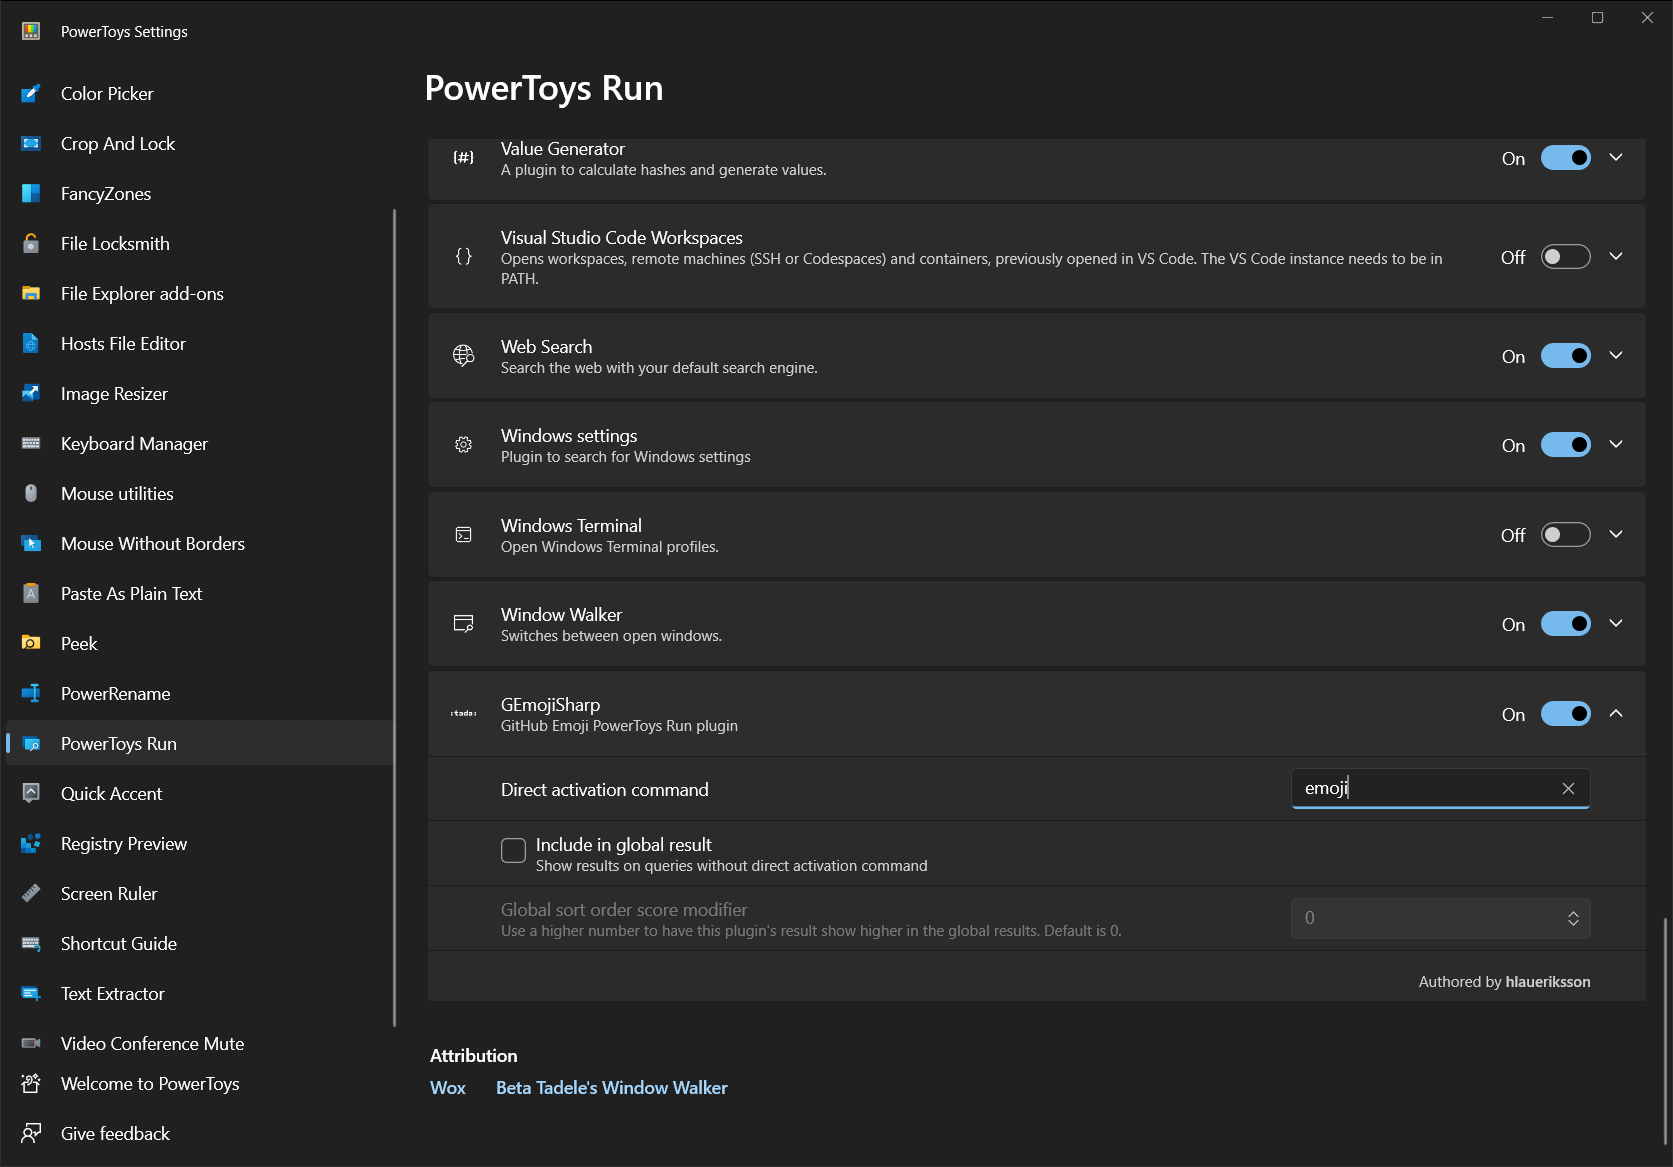Expand the Windows settings plugin chevron
1673x1167 pixels.
pyautogui.click(x=1616, y=445)
